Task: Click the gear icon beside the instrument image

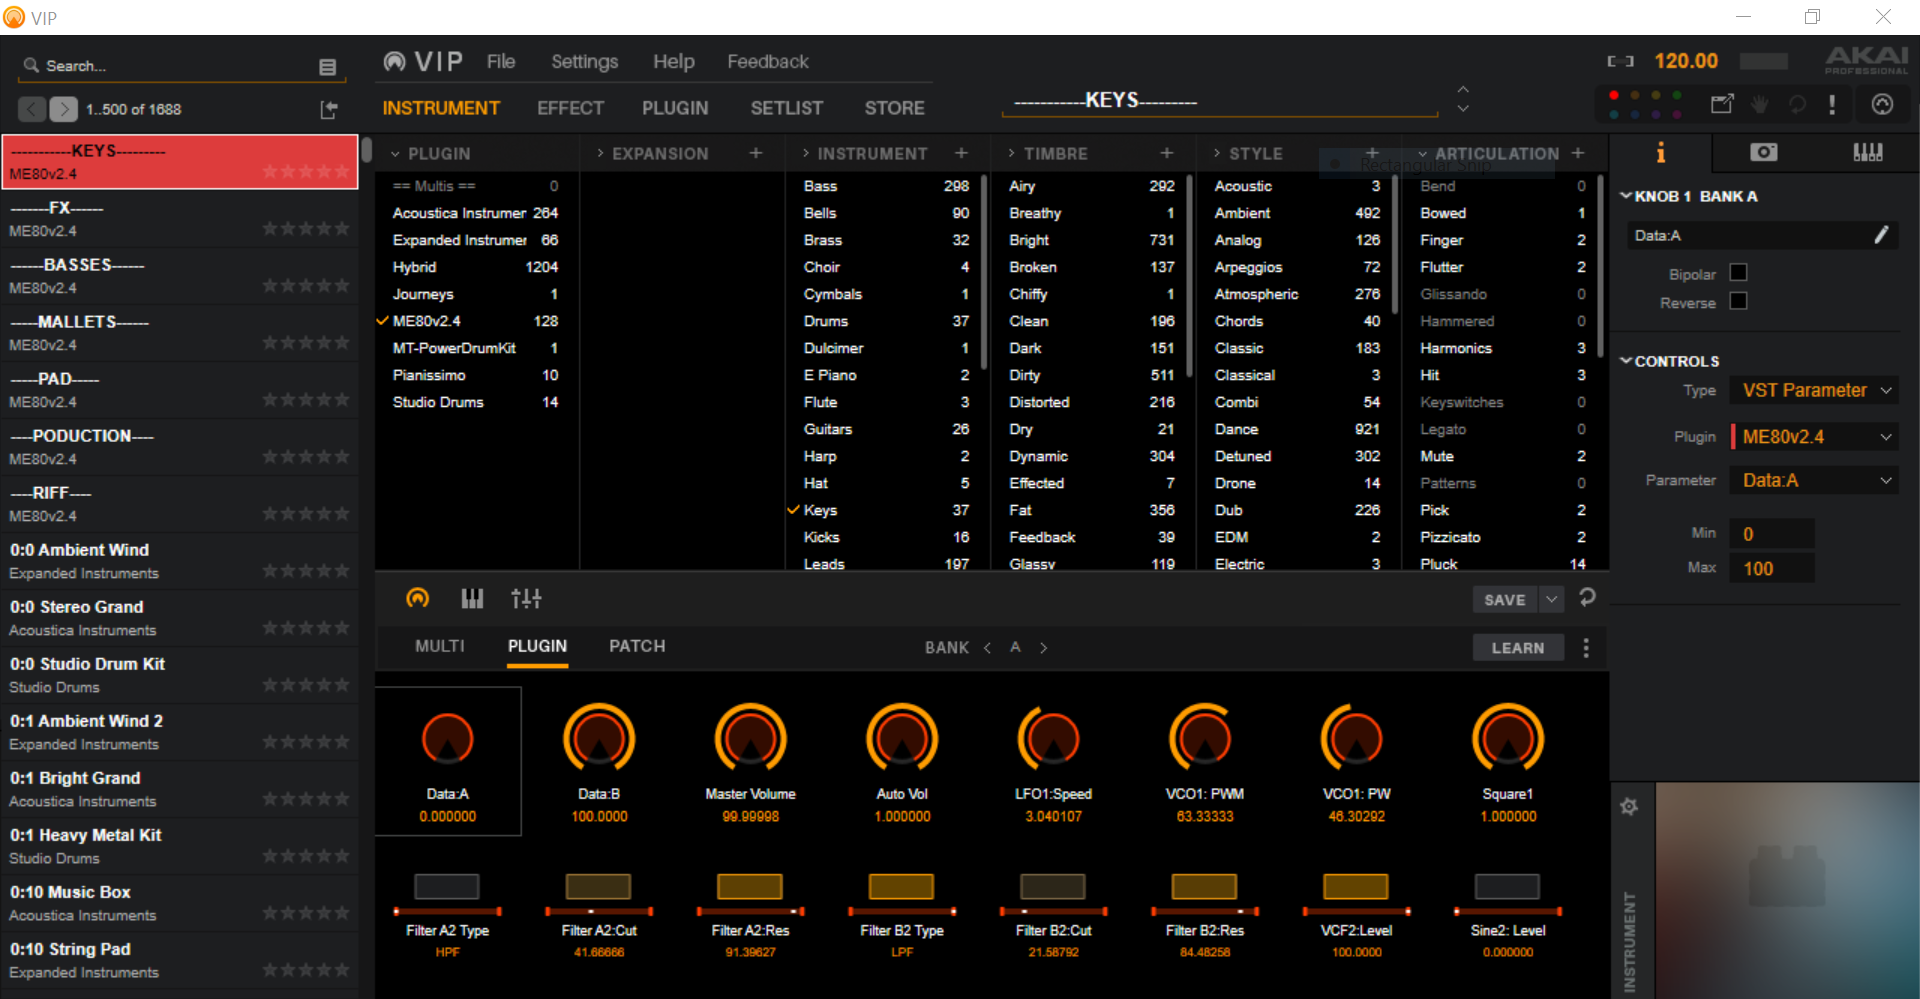Action: [x=1629, y=806]
